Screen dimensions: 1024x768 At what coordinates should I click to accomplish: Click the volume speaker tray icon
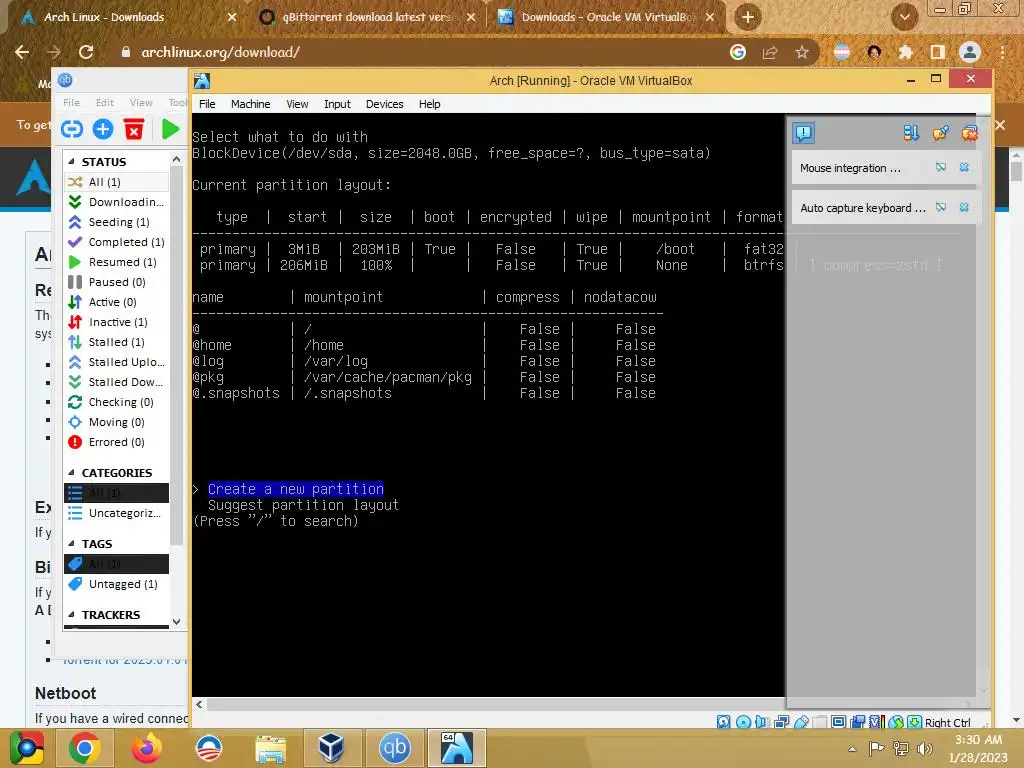point(925,749)
